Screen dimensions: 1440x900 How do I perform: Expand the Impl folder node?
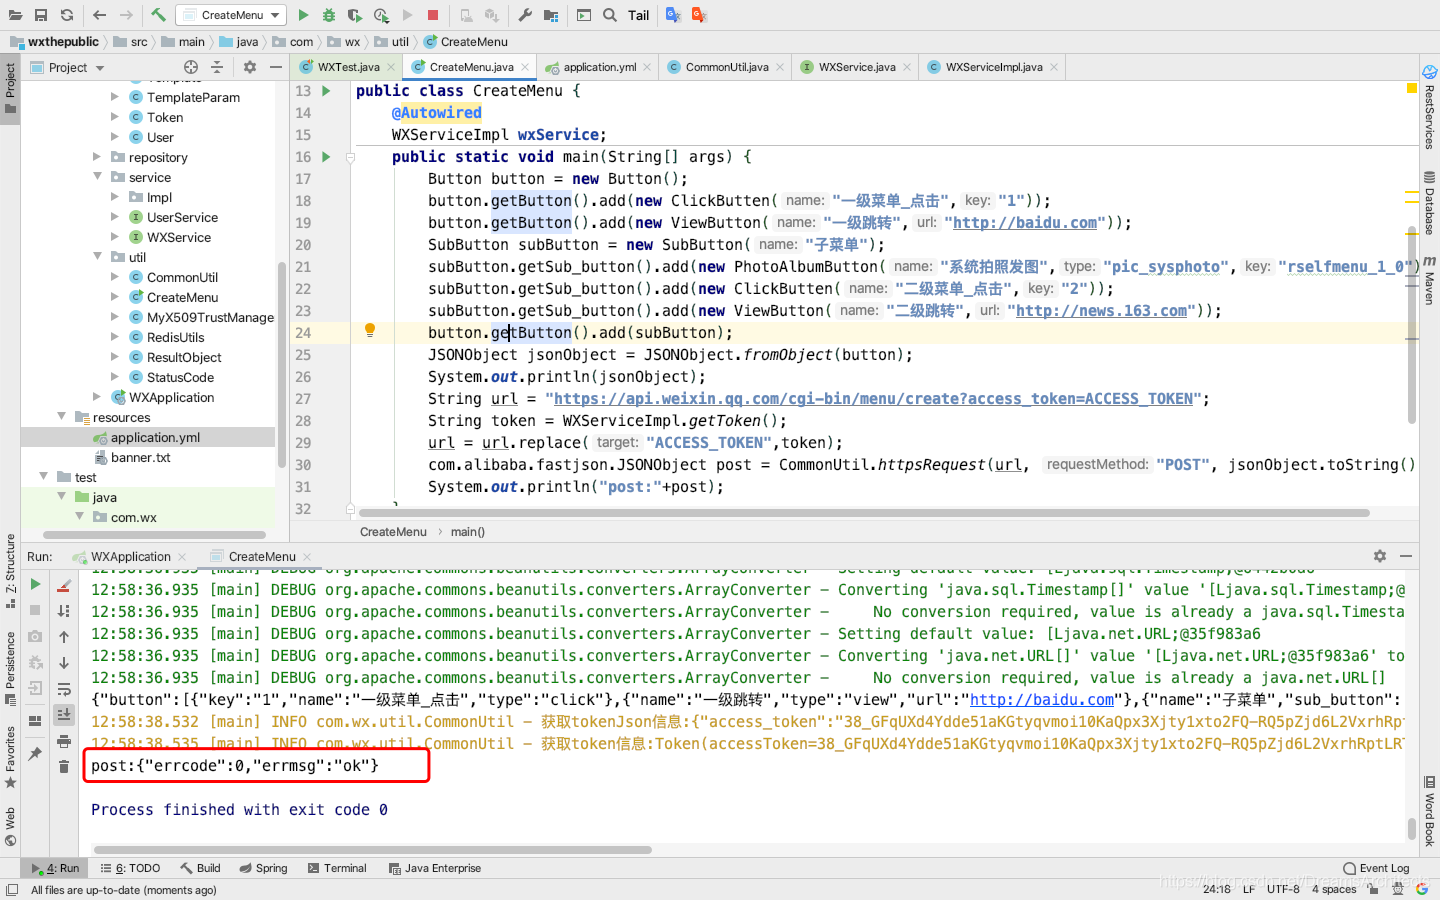click(x=115, y=197)
